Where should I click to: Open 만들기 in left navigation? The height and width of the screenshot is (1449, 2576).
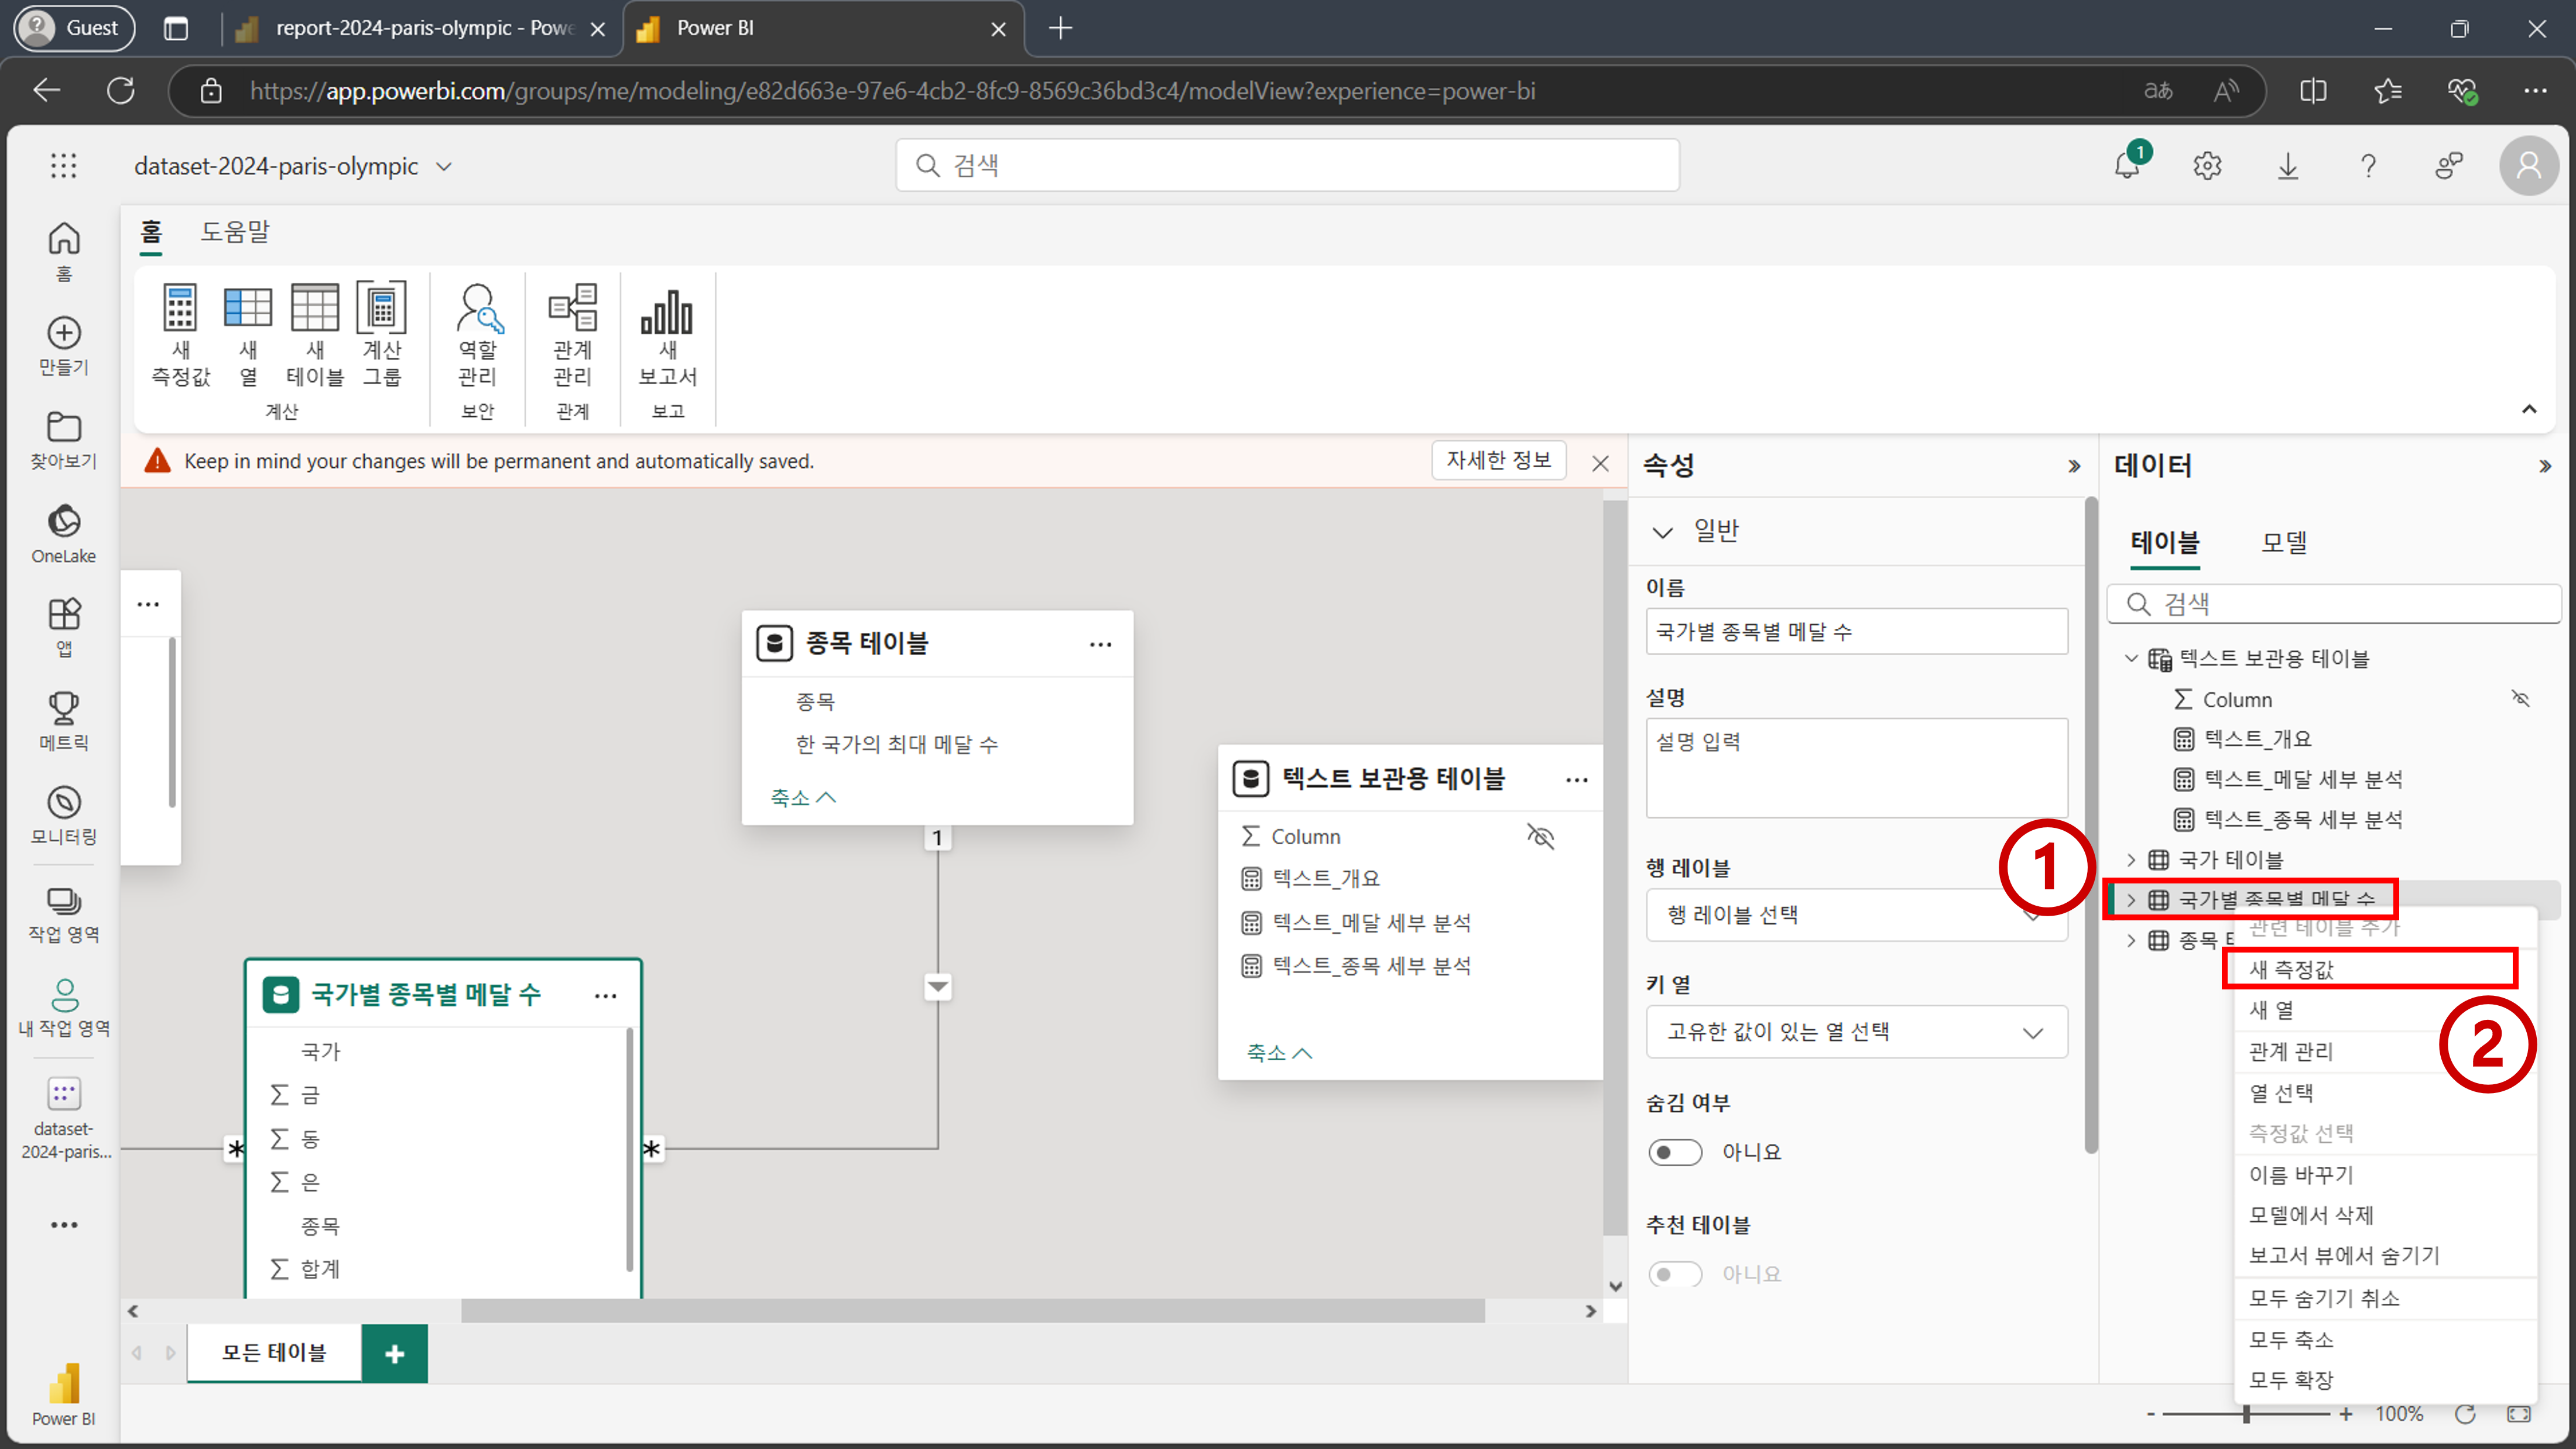pyautogui.click(x=64, y=346)
